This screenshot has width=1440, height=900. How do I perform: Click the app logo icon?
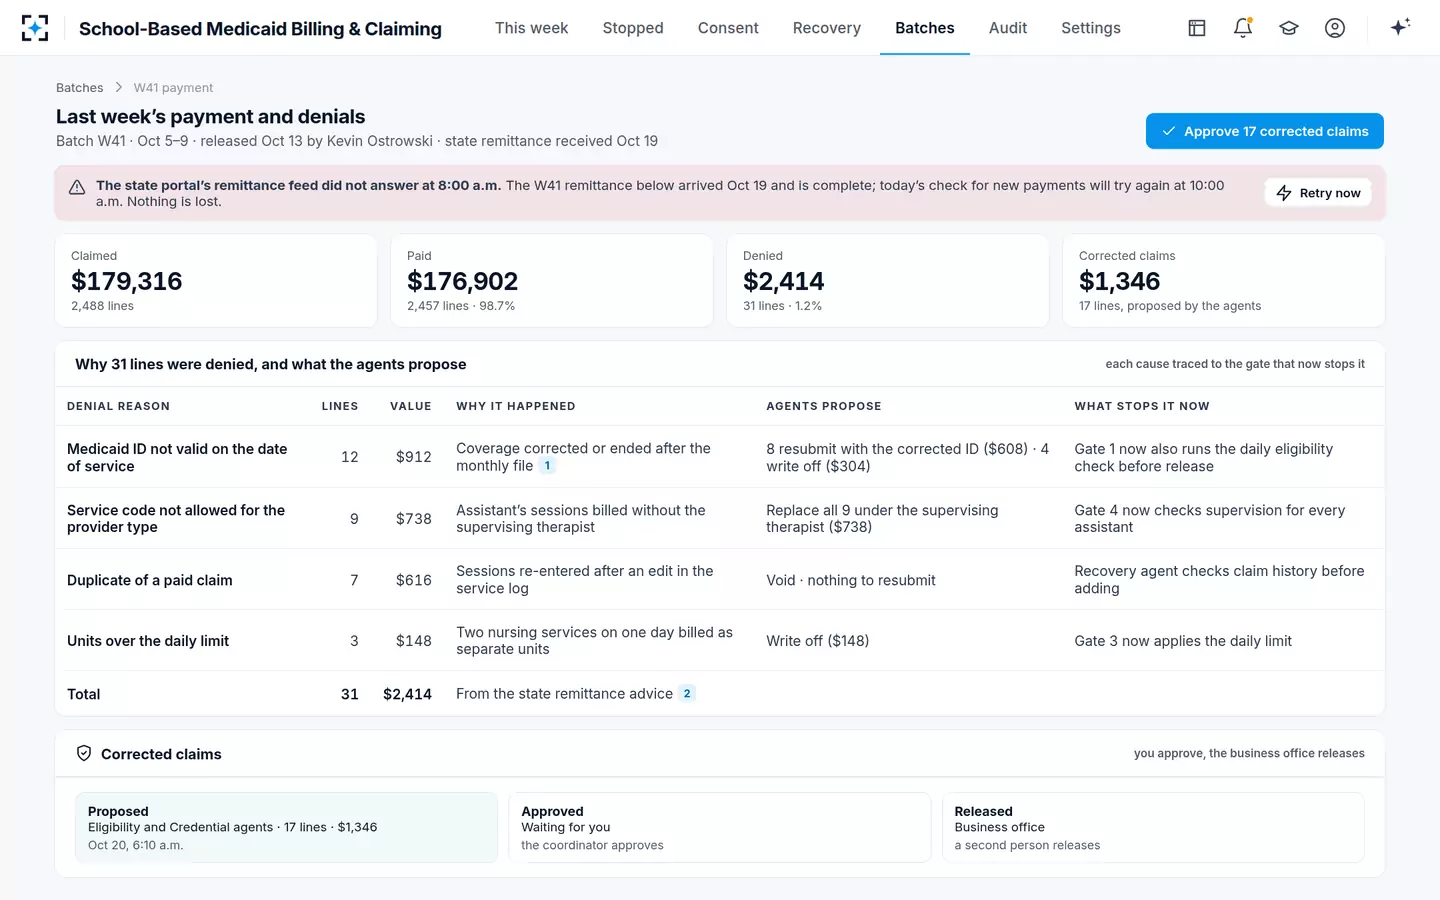coord(35,28)
